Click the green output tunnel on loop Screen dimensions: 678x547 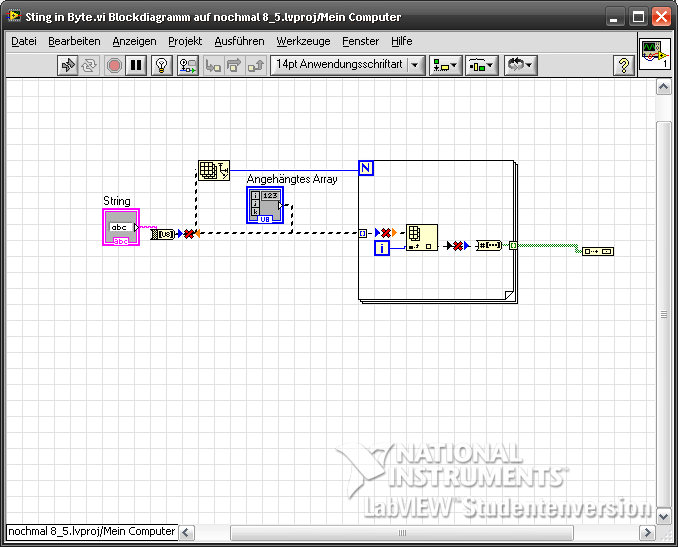tap(513, 246)
